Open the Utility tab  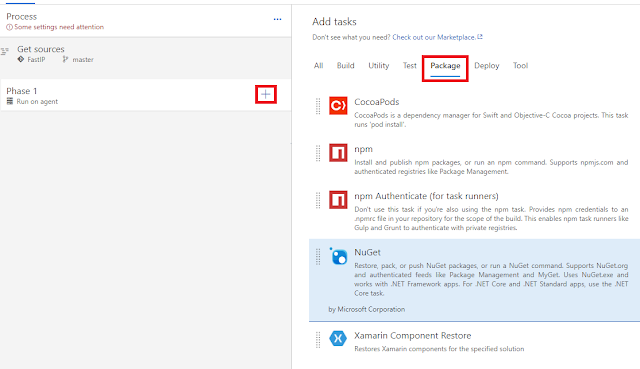(378, 66)
